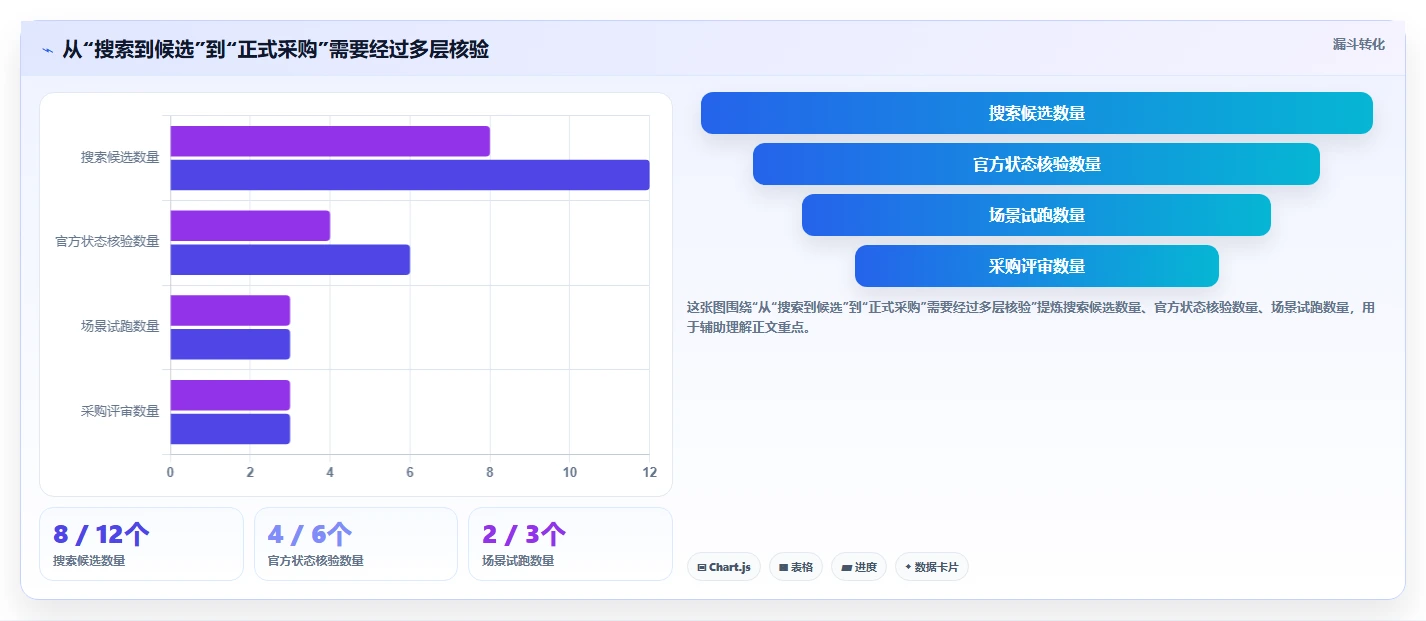Click the x-axis tick label 6
Viewport: 1426px width, 621px height.
tap(410, 472)
